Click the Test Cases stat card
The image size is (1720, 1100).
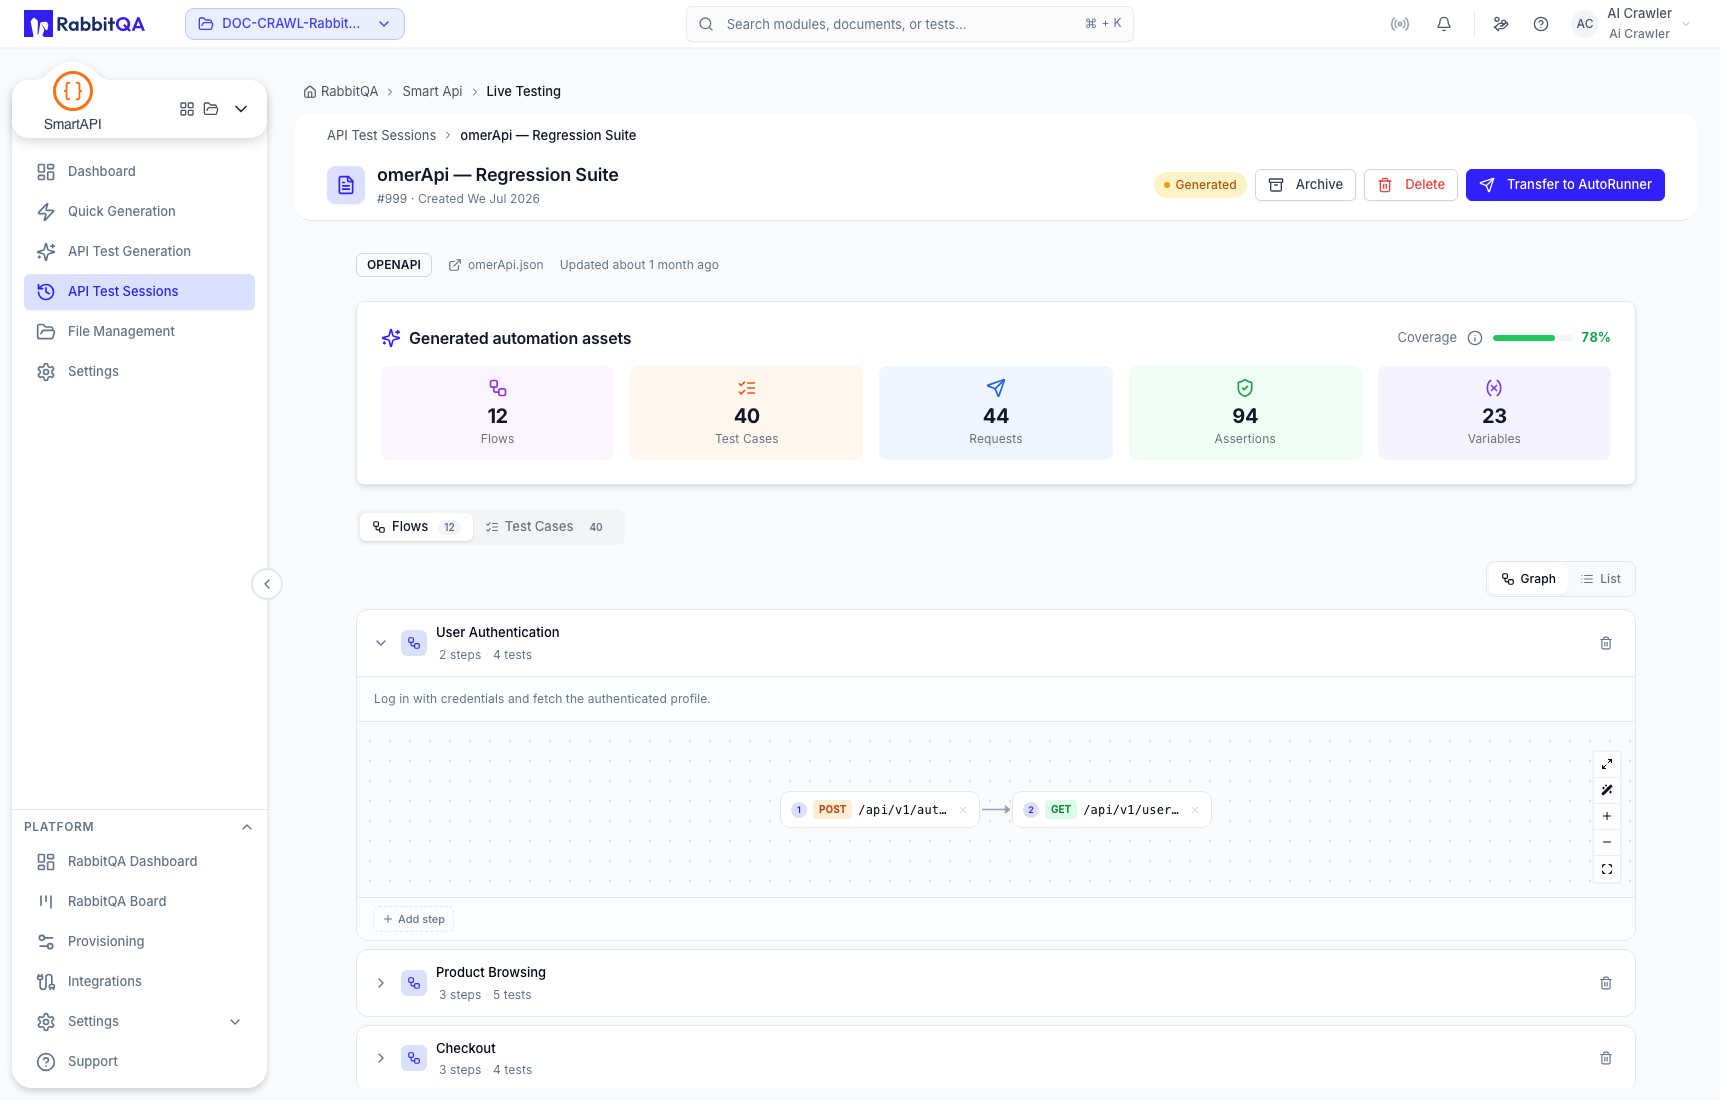point(747,413)
